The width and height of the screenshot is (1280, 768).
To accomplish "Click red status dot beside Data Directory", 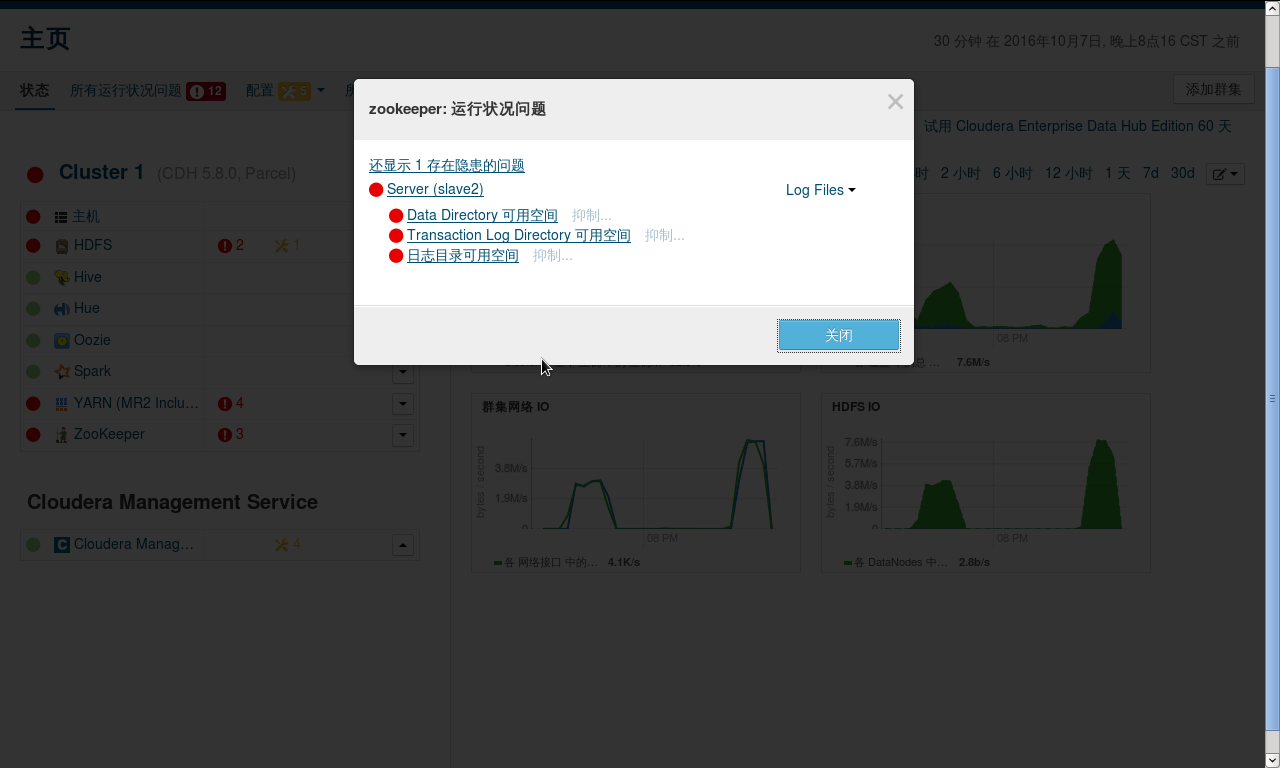I will click(x=396, y=216).
